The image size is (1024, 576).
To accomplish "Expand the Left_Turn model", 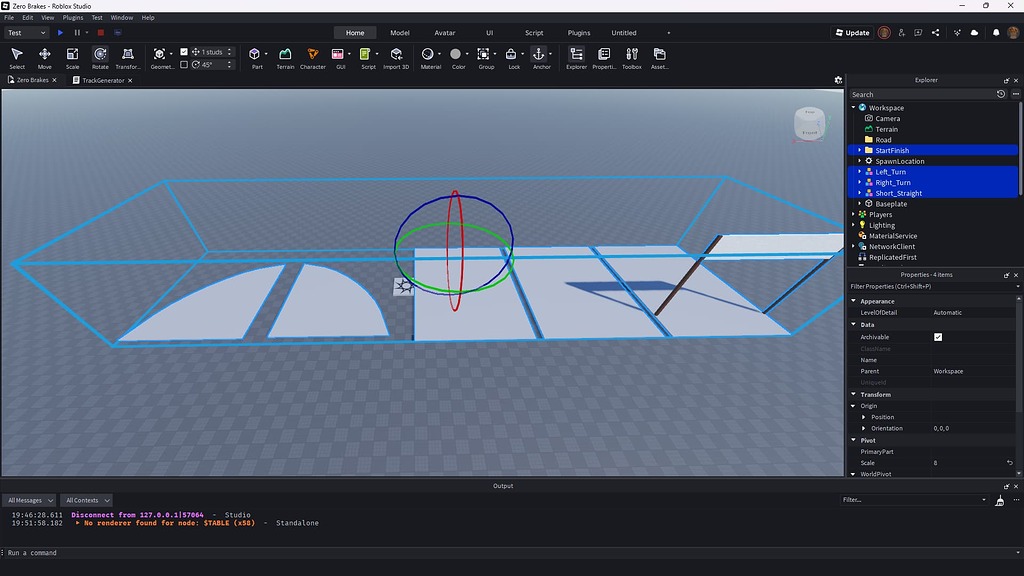I will (860, 172).
